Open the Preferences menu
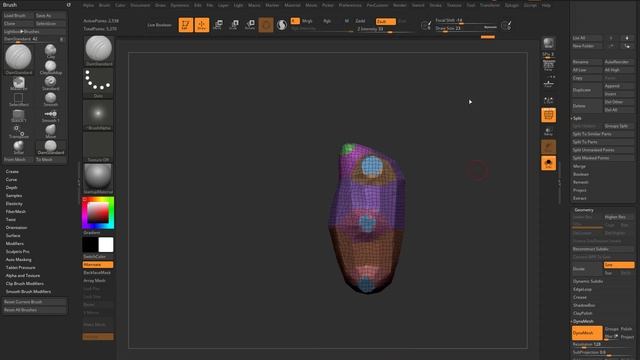Image resolution: width=640 pixels, height=360 pixels. (350, 5)
